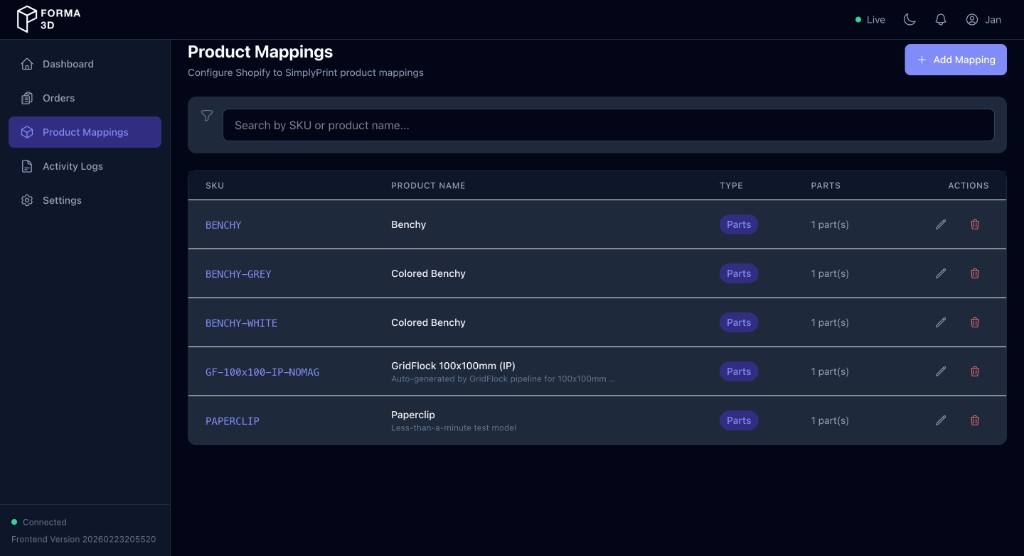The width and height of the screenshot is (1024, 556).
Task: Click the BENCHY SKU link
Action: [223, 225]
